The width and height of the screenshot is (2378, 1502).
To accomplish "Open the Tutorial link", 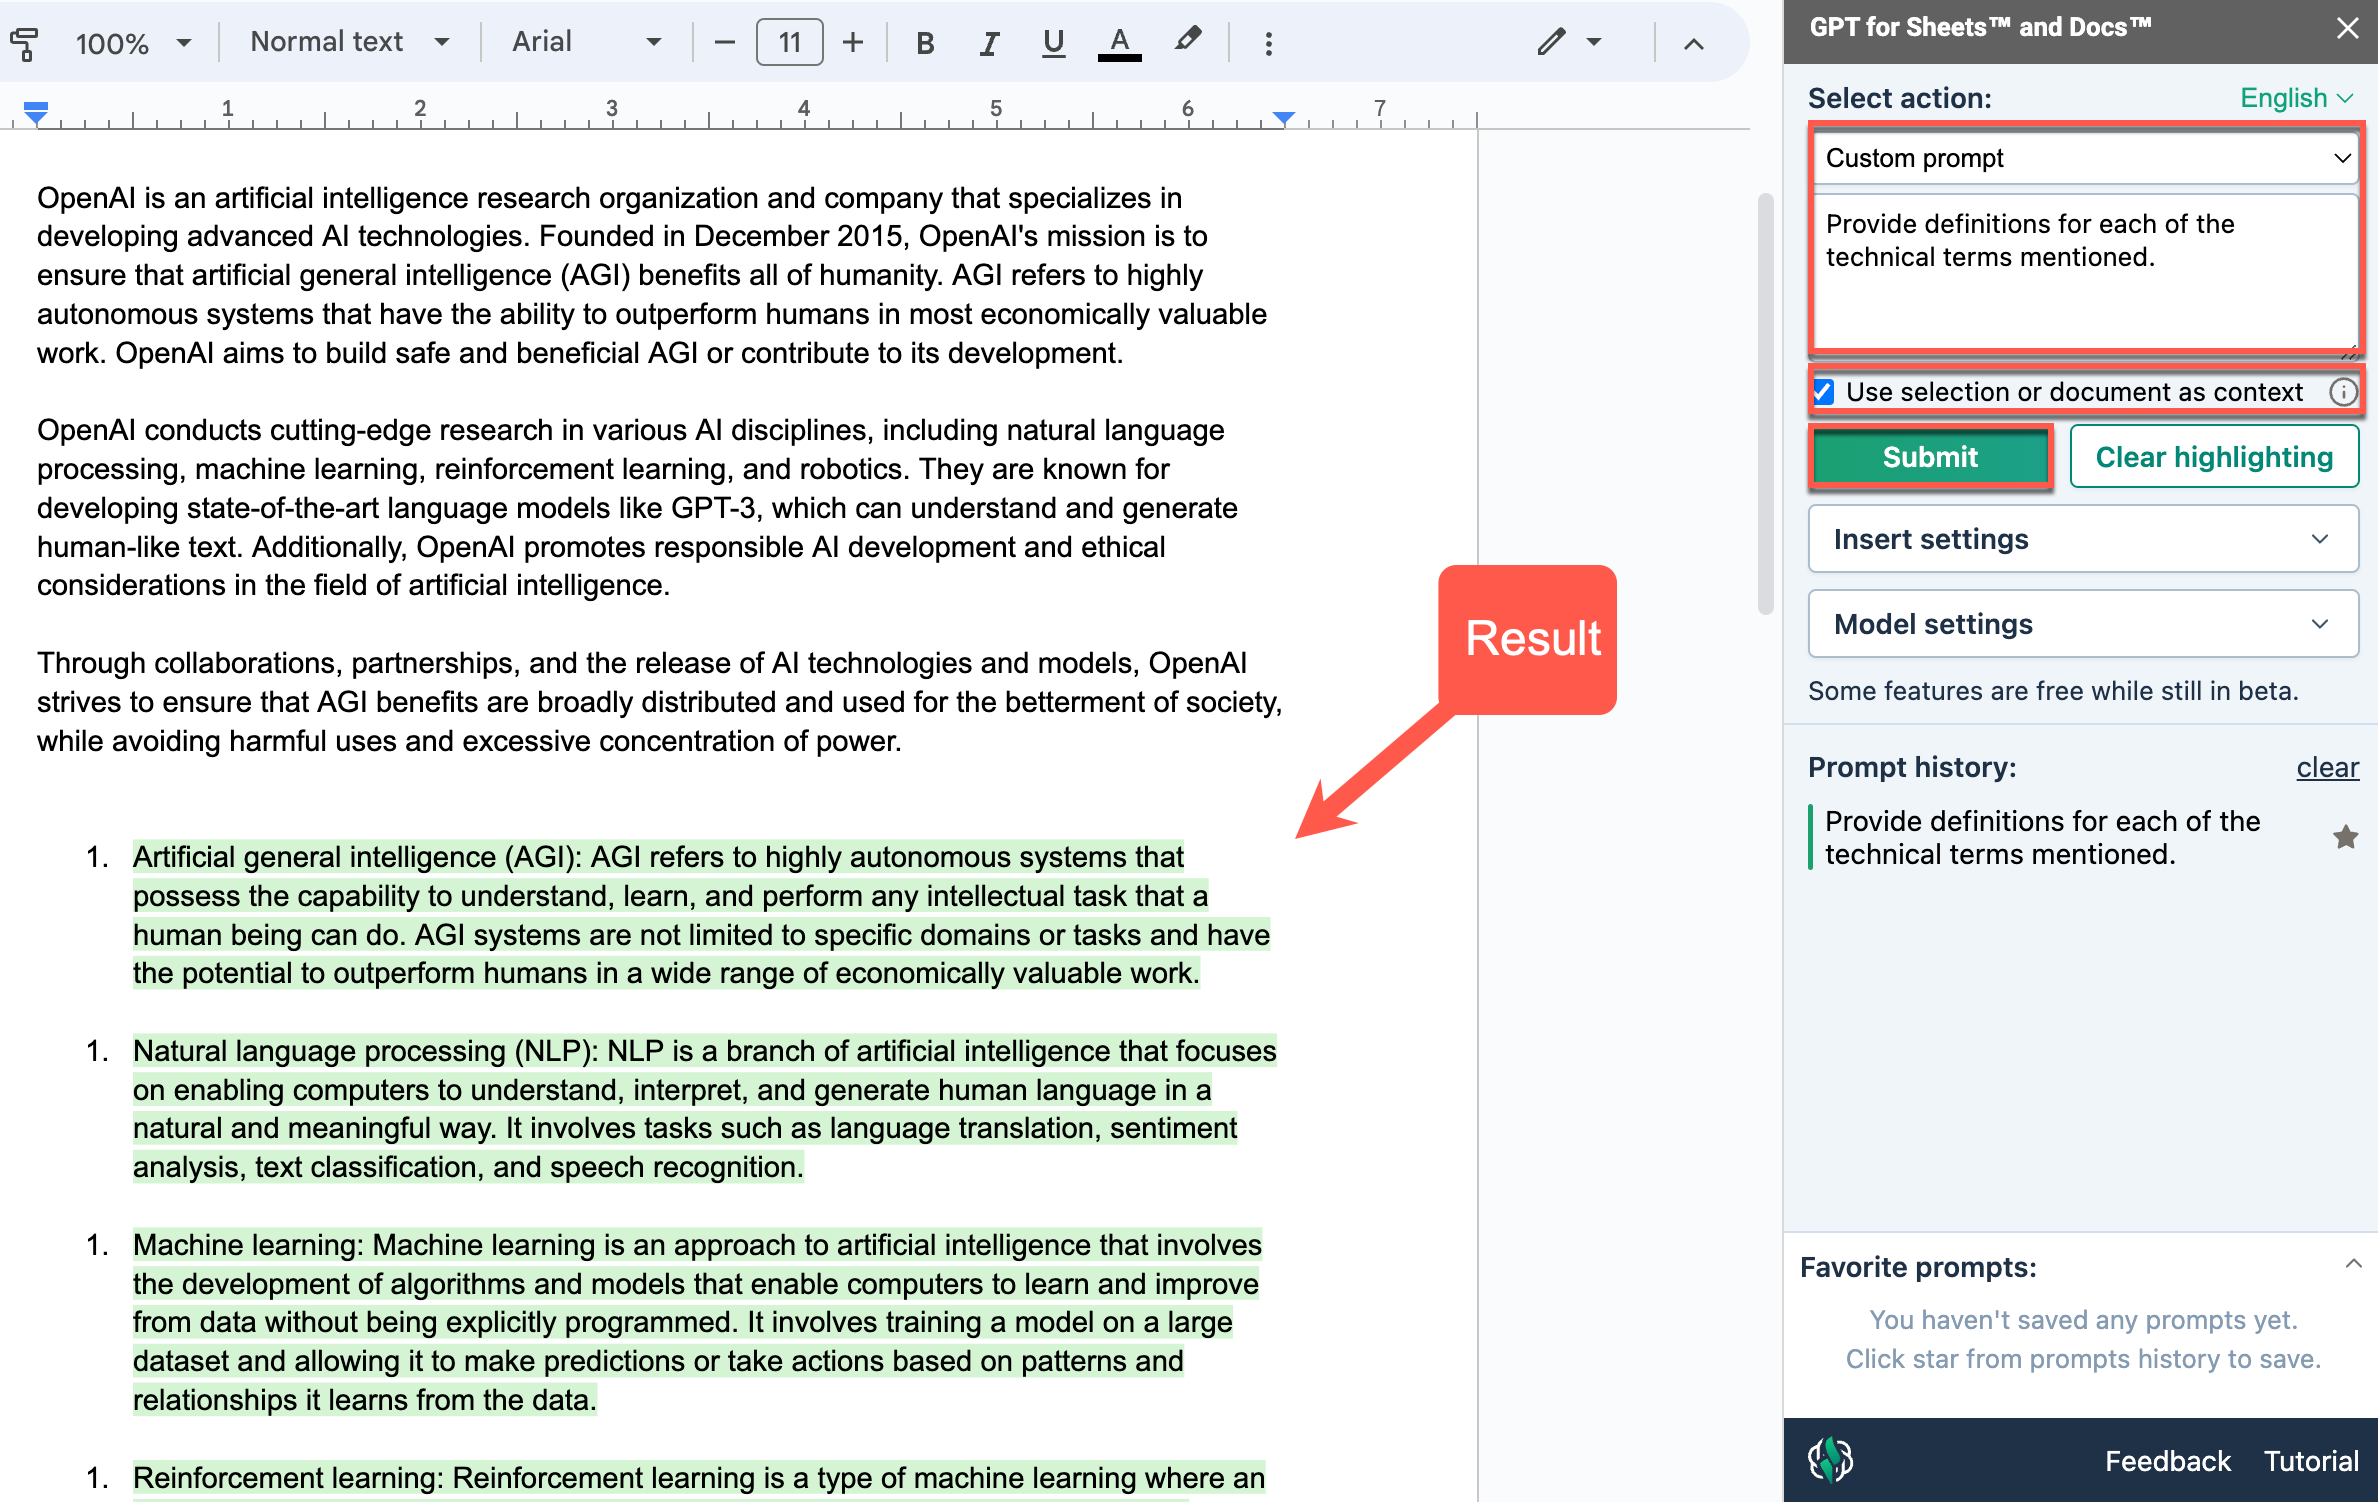I will (2310, 1461).
